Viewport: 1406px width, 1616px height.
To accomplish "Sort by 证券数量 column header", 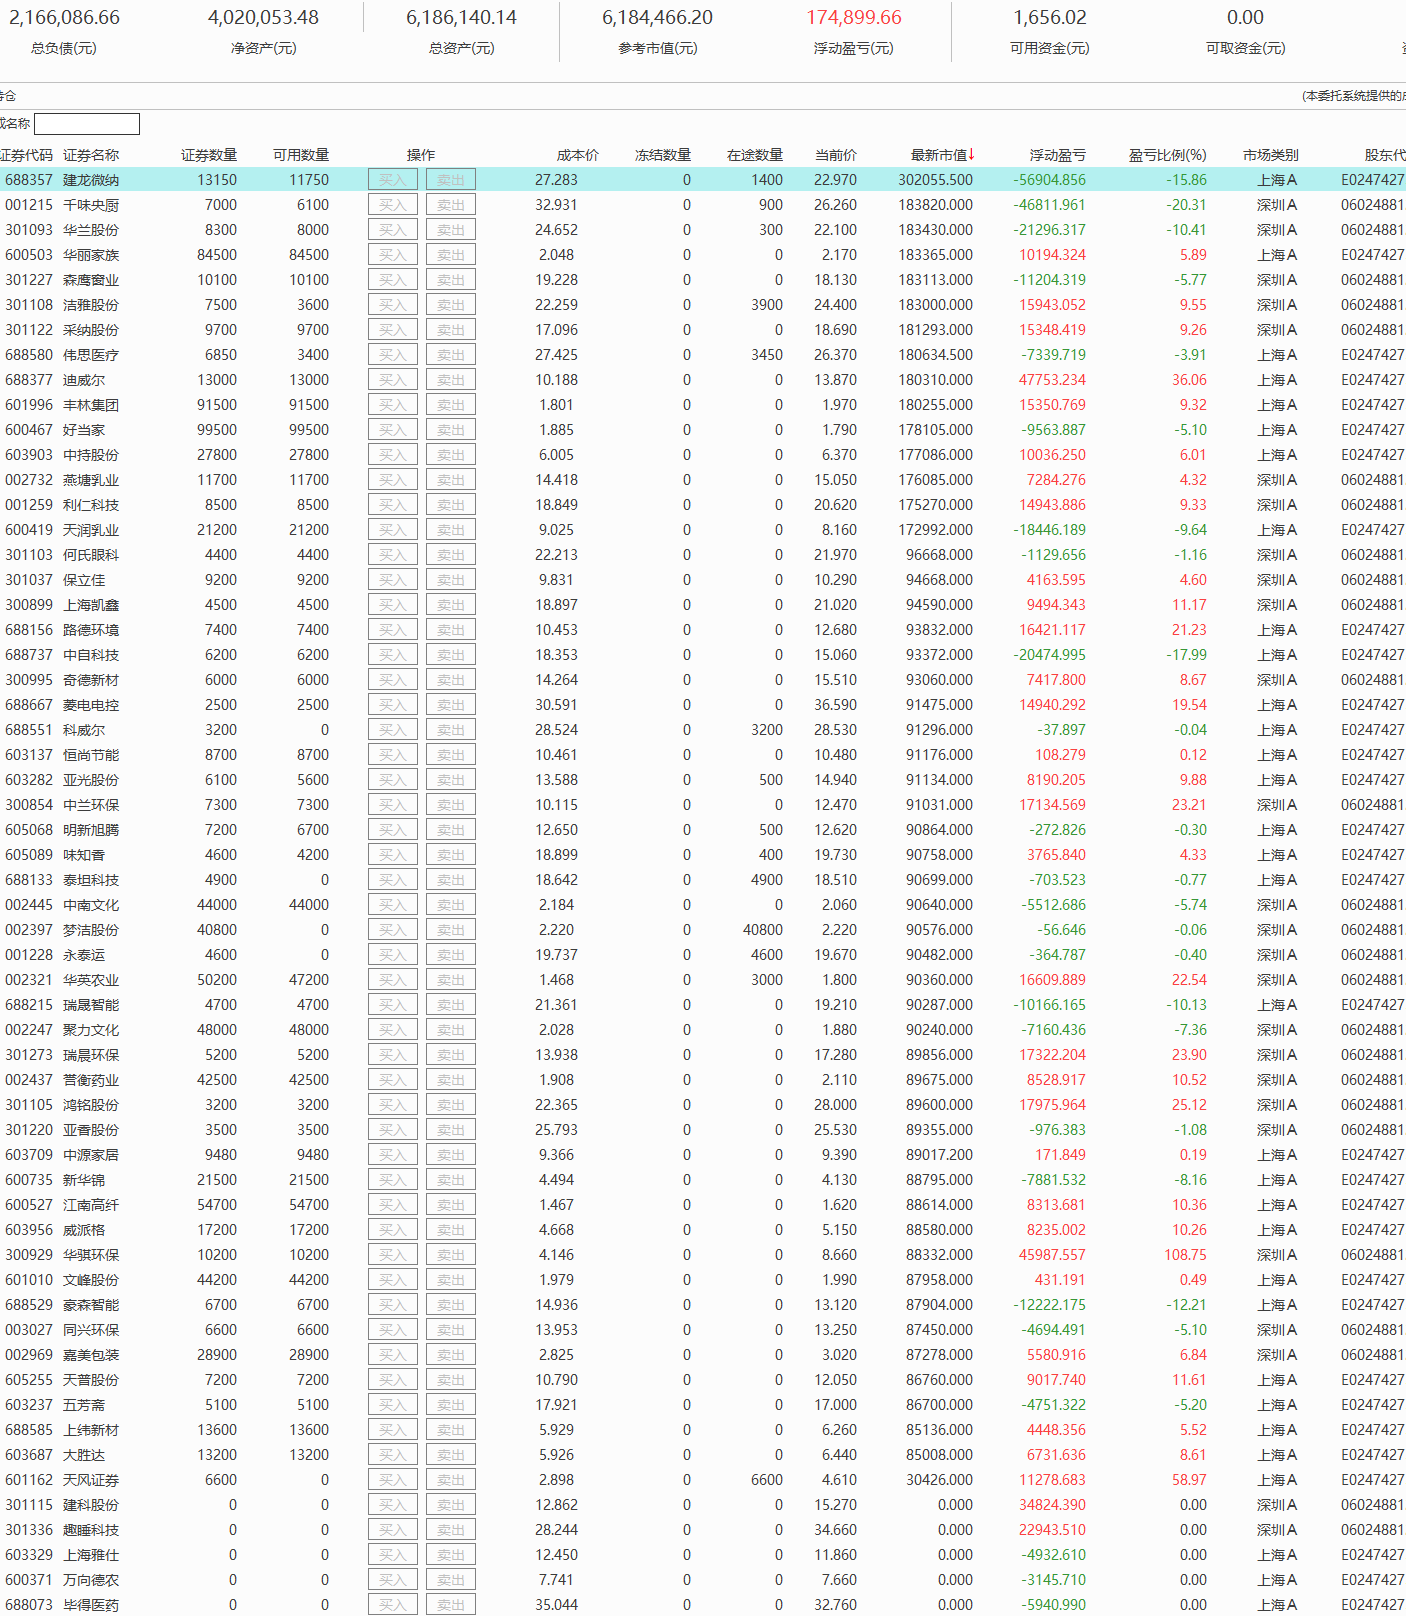I will 209,155.
